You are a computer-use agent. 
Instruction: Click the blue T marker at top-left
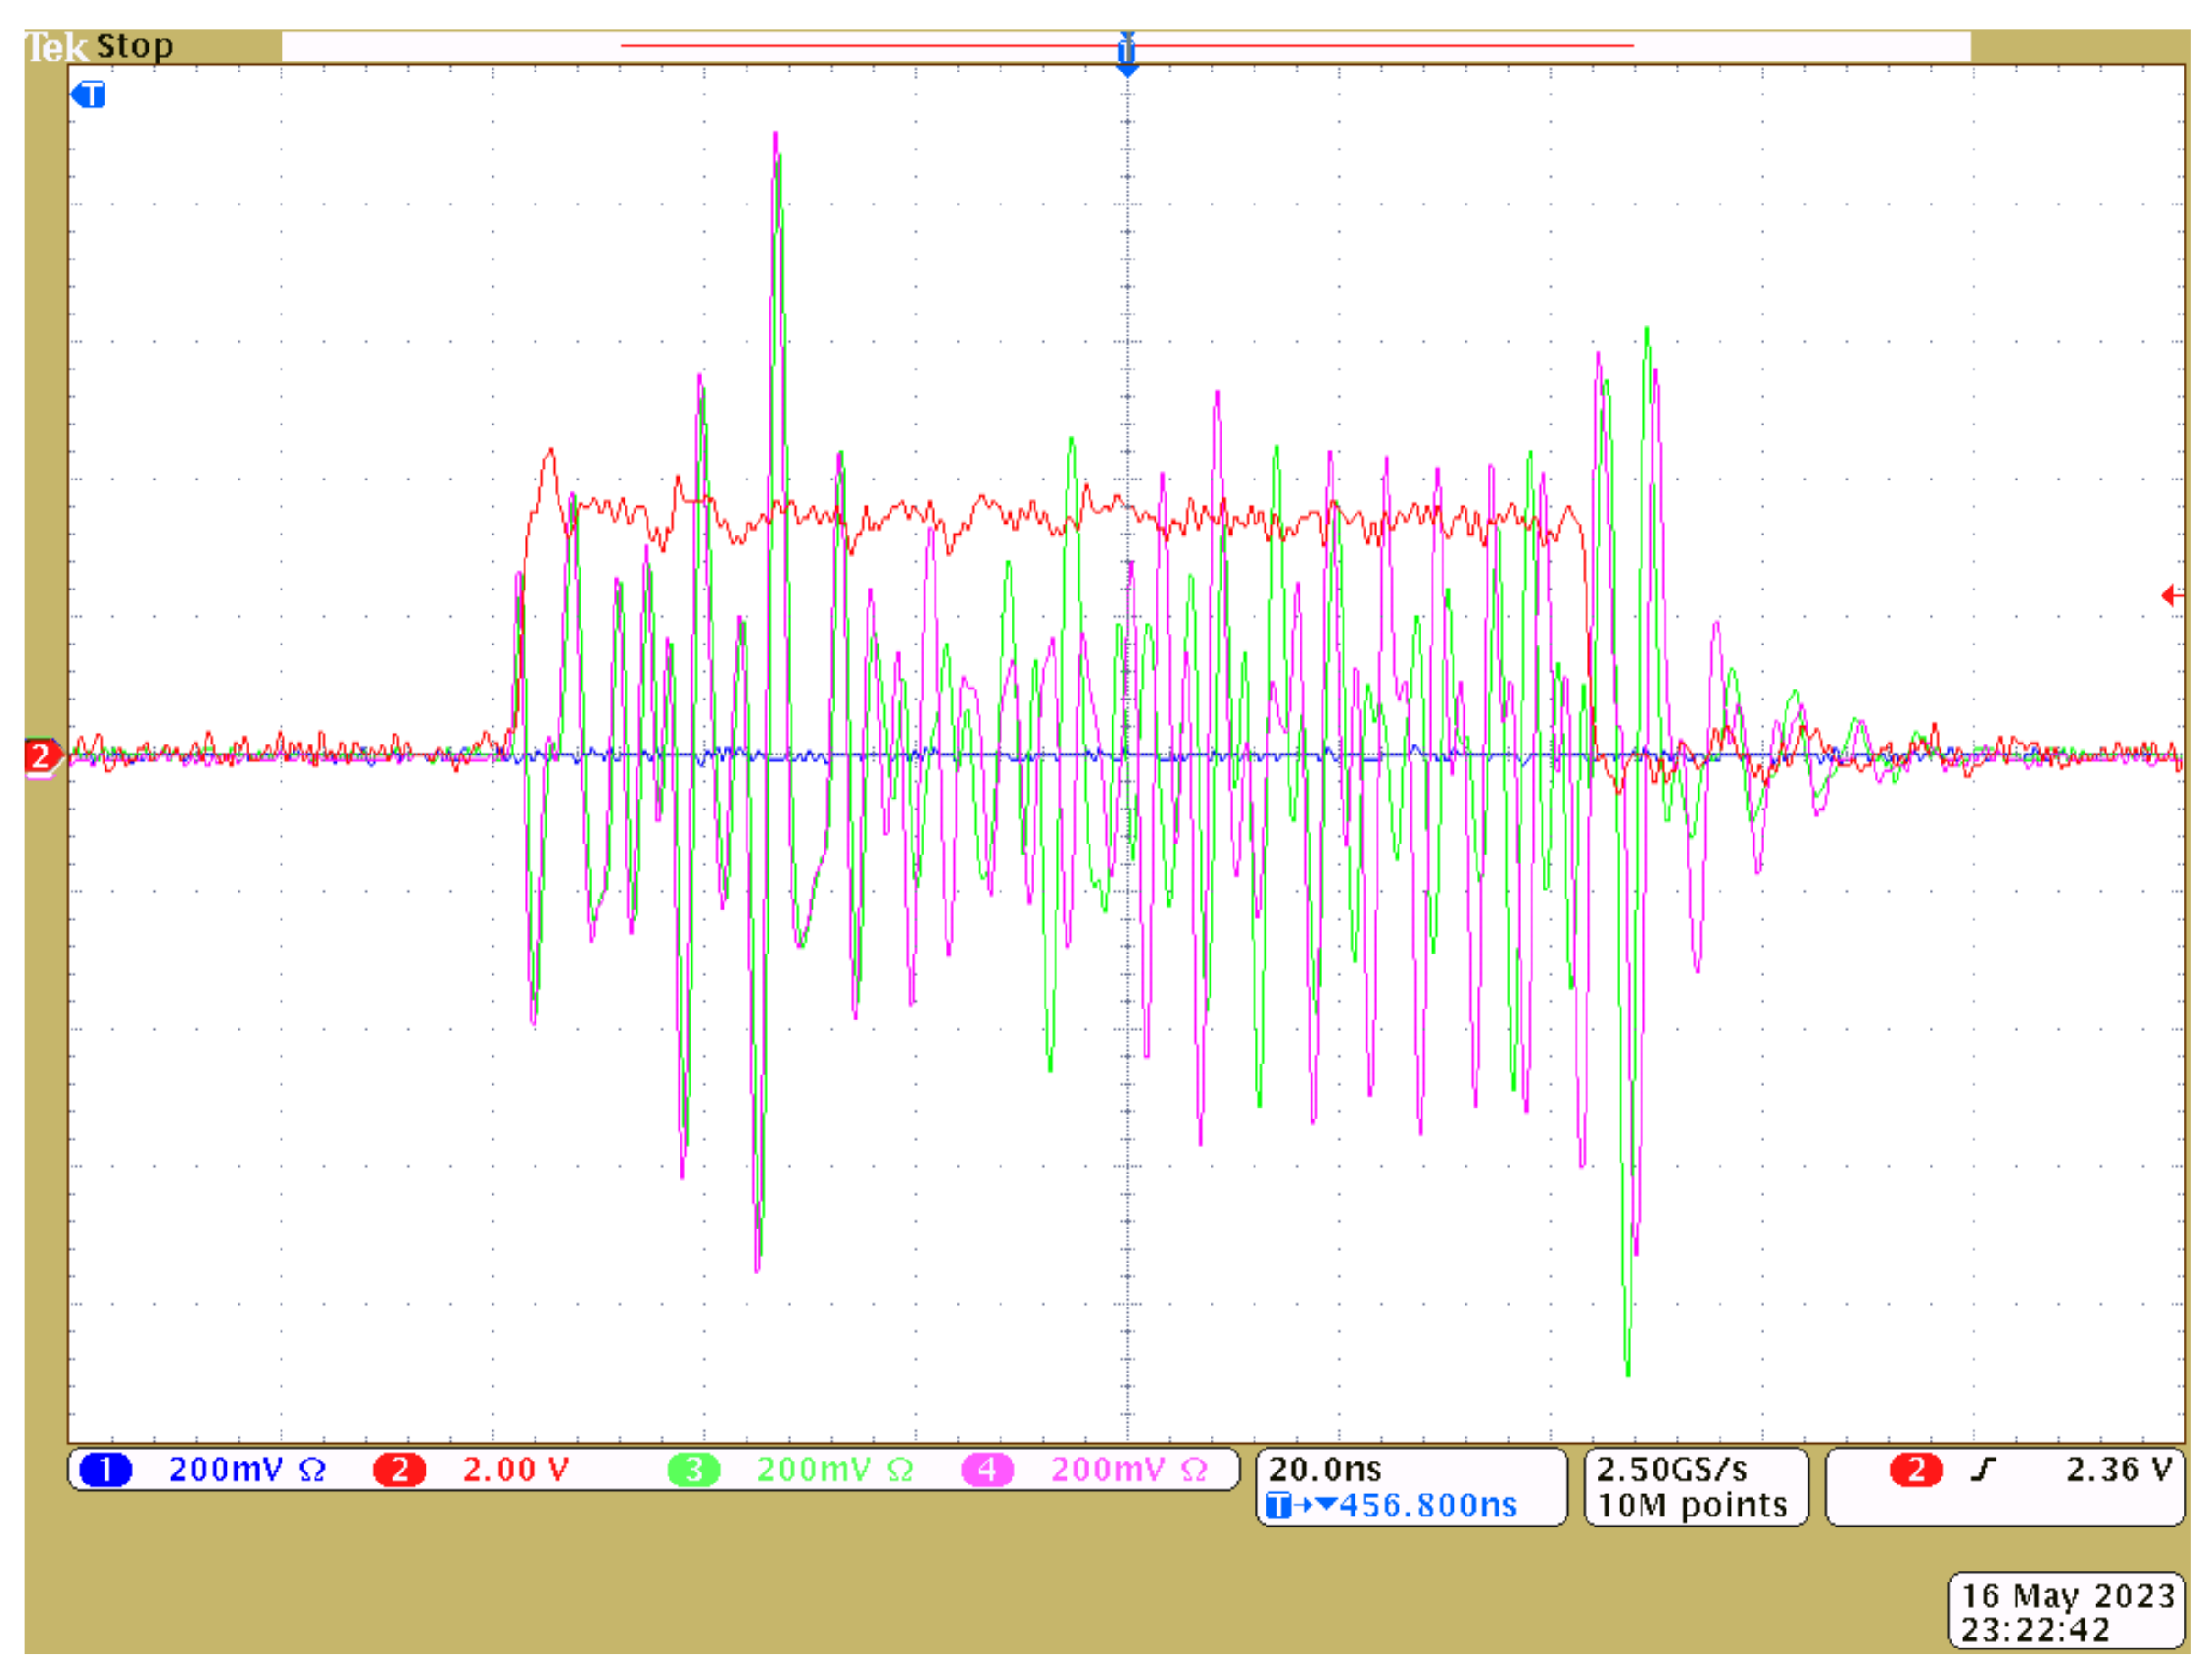coord(88,95)
